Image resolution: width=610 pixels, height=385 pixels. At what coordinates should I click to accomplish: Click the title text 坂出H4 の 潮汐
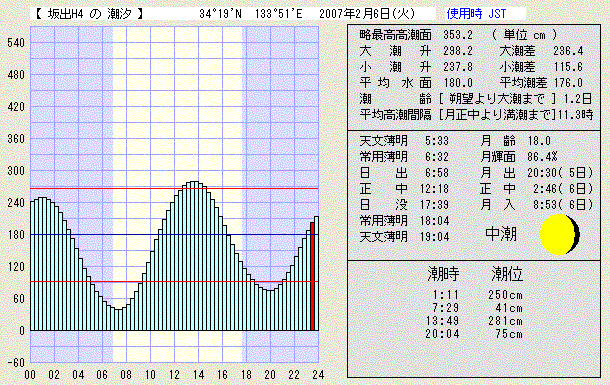(89, 14)
